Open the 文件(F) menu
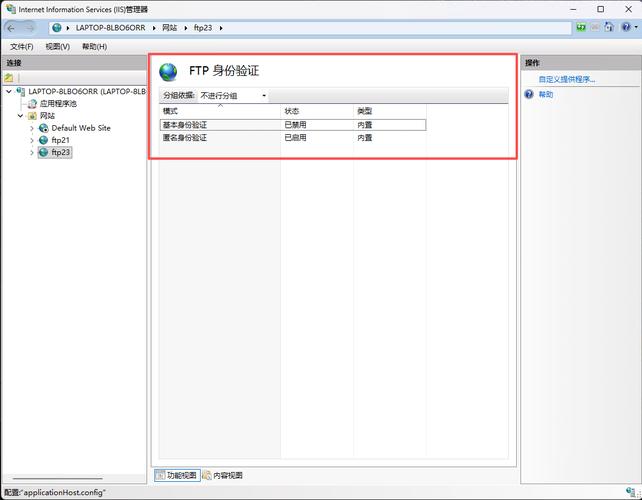Screen dimensions: 642x500 pyautogui.click(x=21, y=46)
